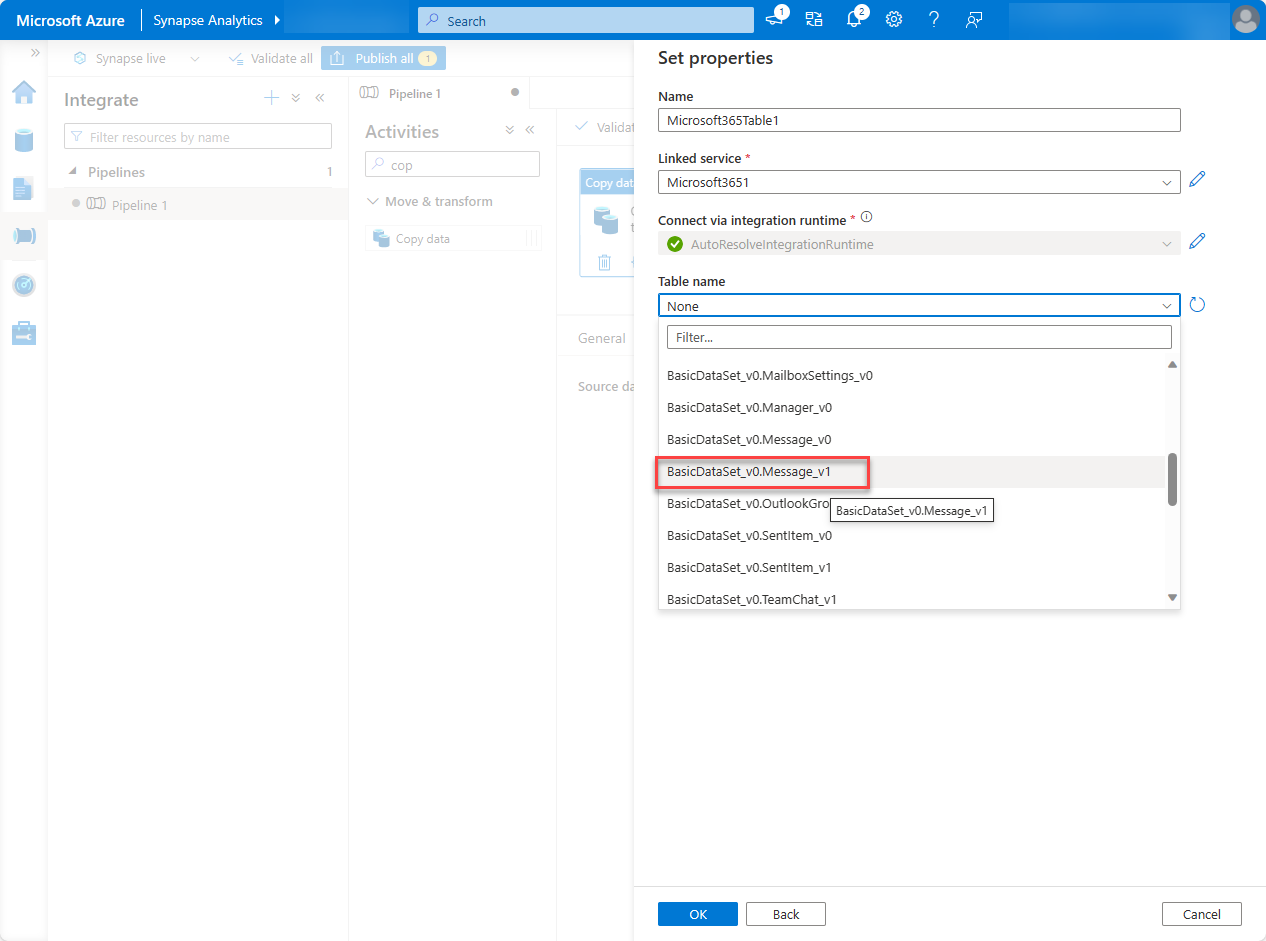The height and width of the screenshot is (941, 1266).
Task: Collapse the Move & transform section
Action: pyautogui.click(x=373, y=202)
